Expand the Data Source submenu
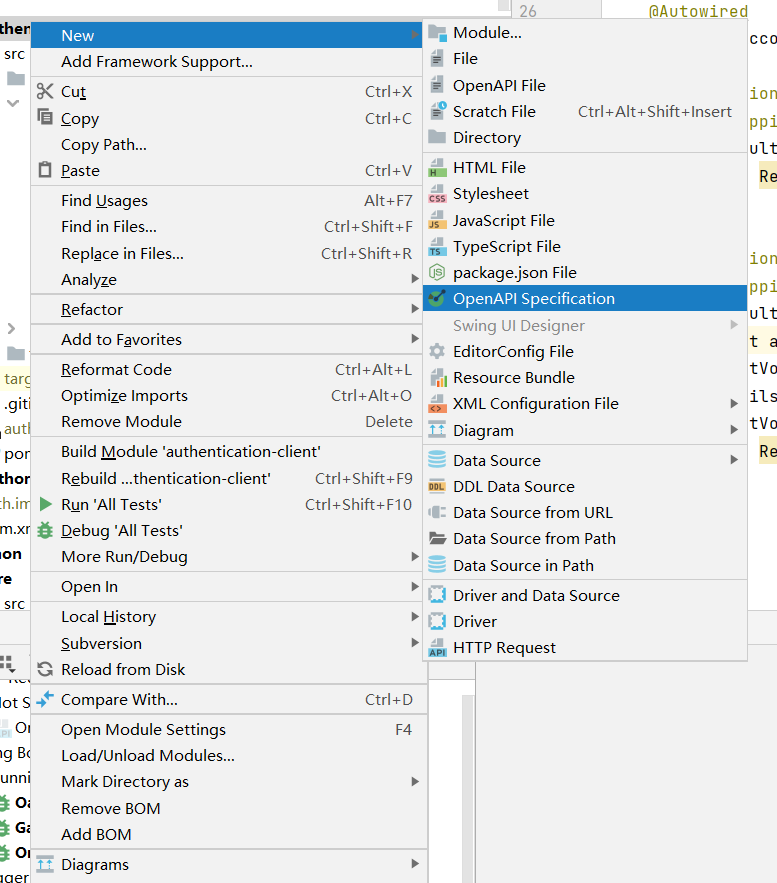777x883 pixels. click(497, 460)
